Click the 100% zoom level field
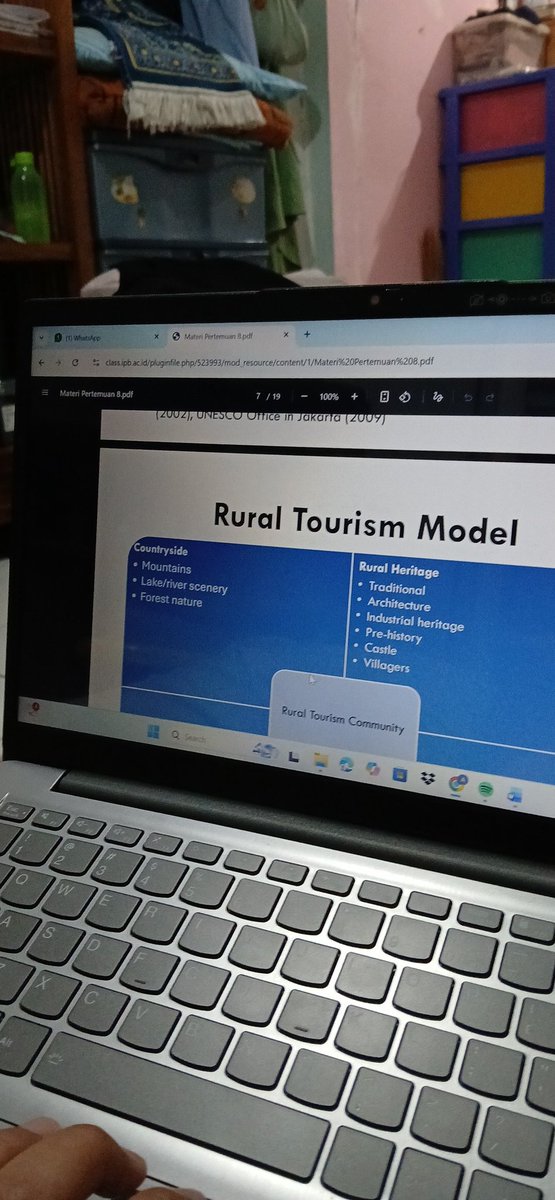Screen dimensions: 555x1200 click(x=329, y=397)
